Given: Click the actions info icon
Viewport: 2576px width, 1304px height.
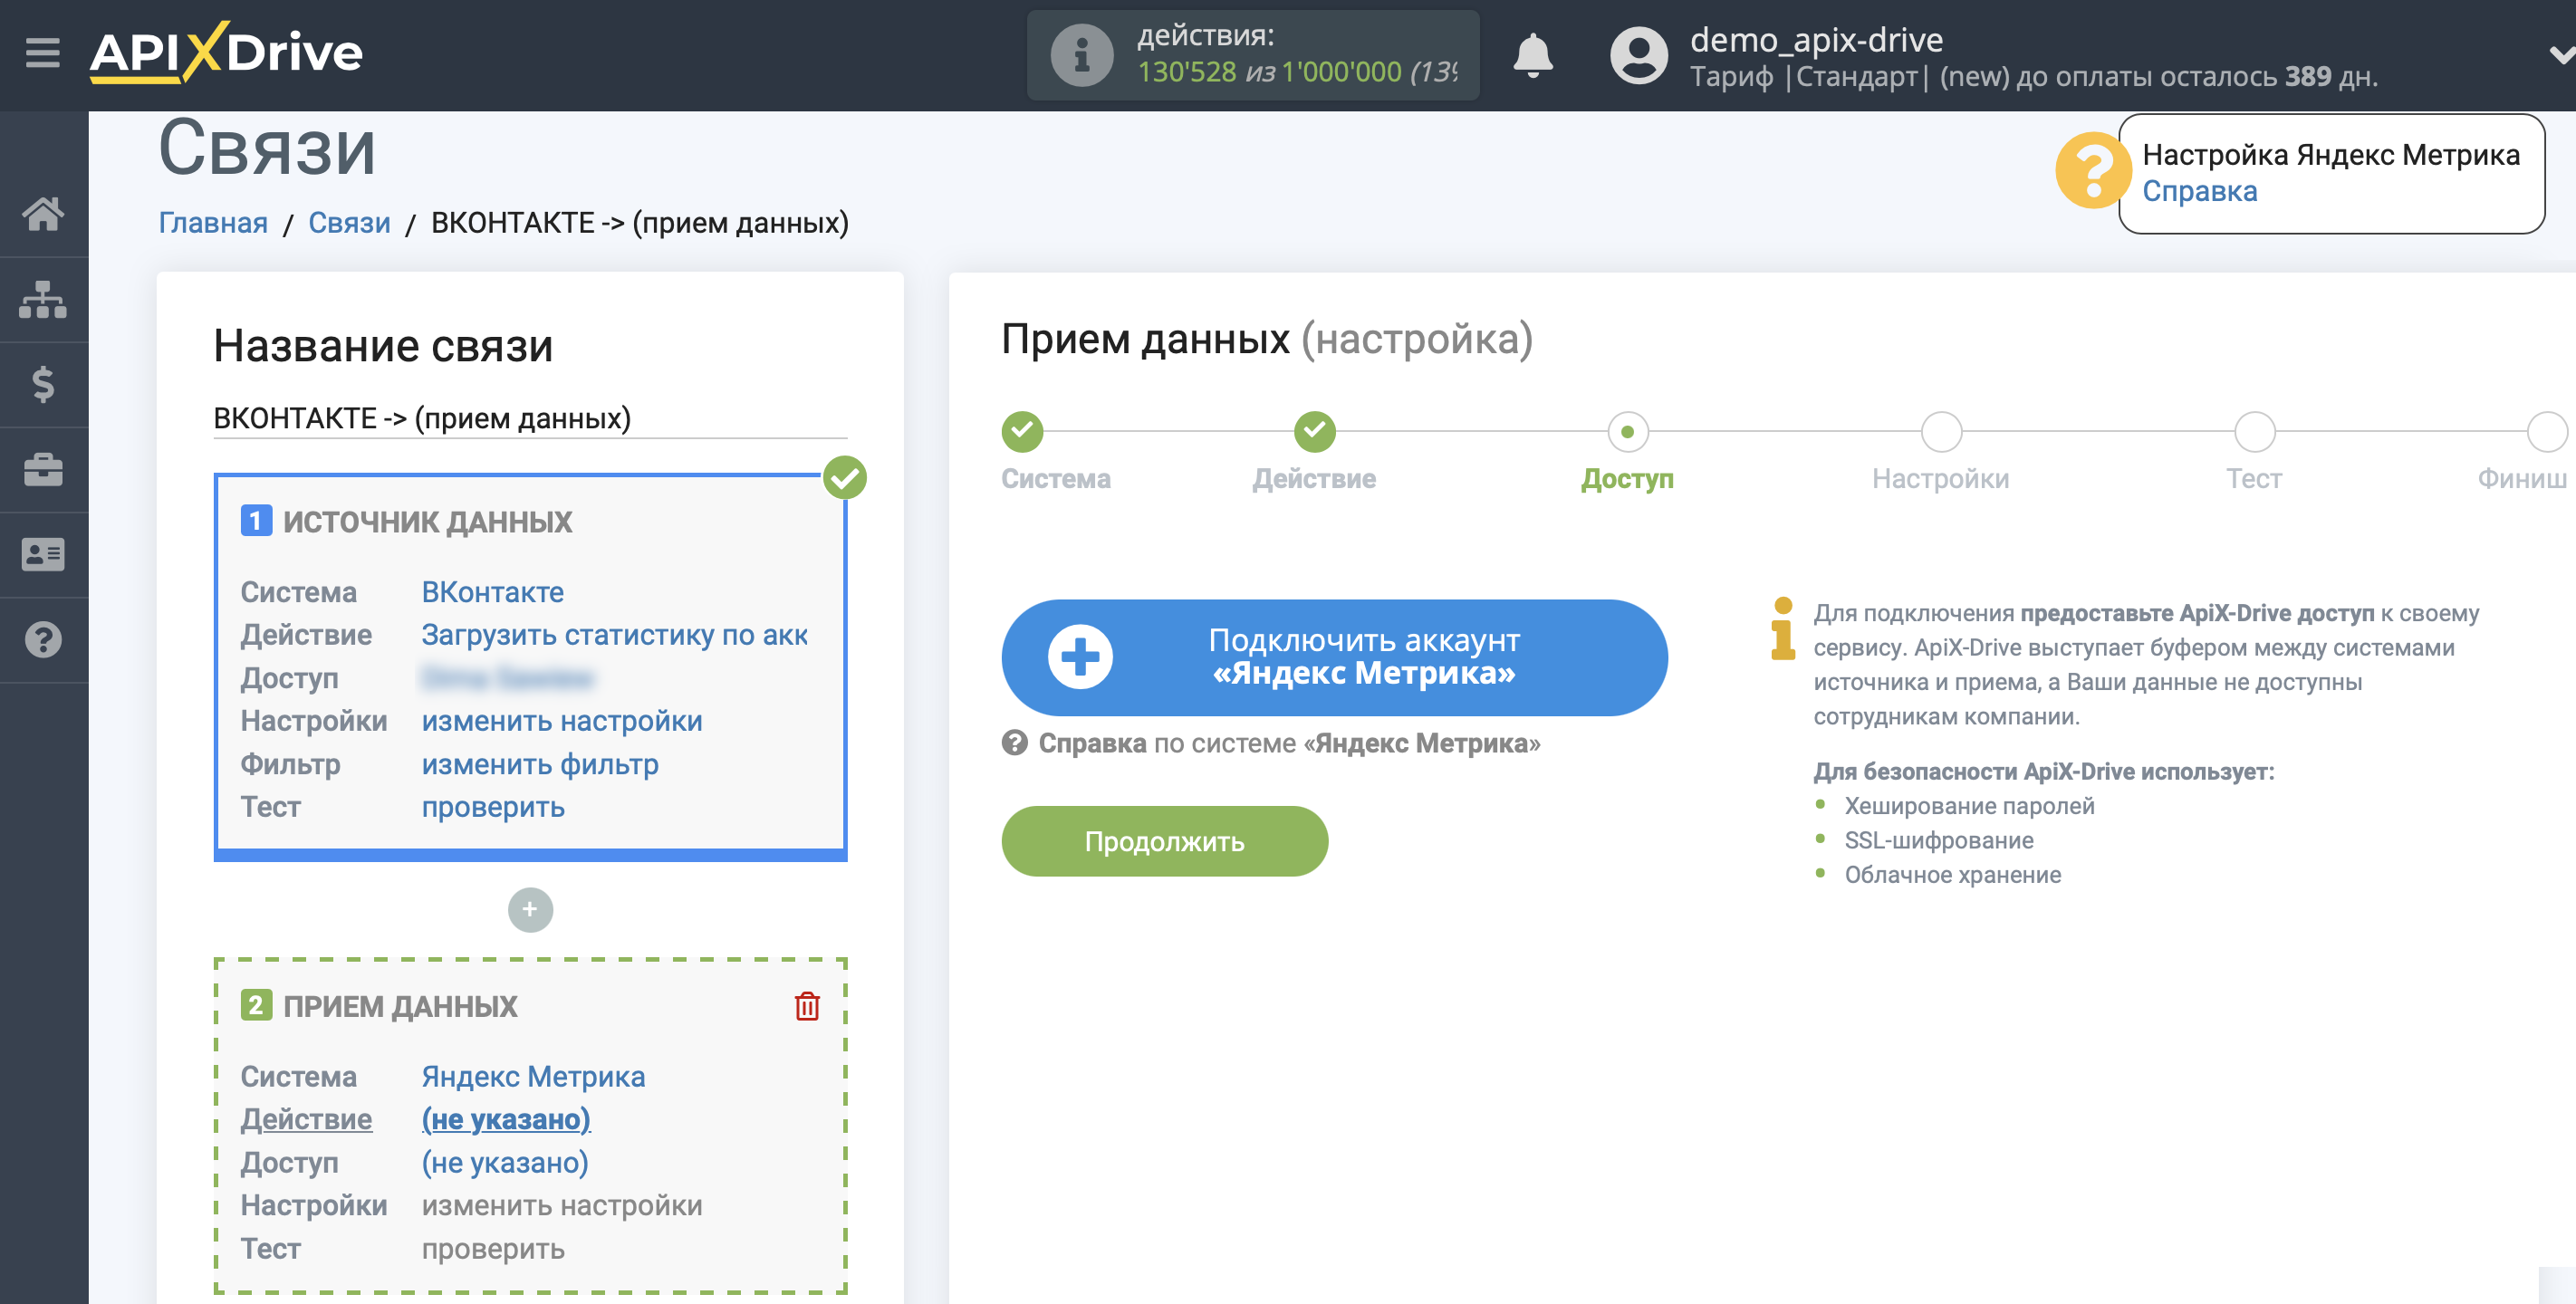Looking at the screenshot, I should (x=1081, y=55).
